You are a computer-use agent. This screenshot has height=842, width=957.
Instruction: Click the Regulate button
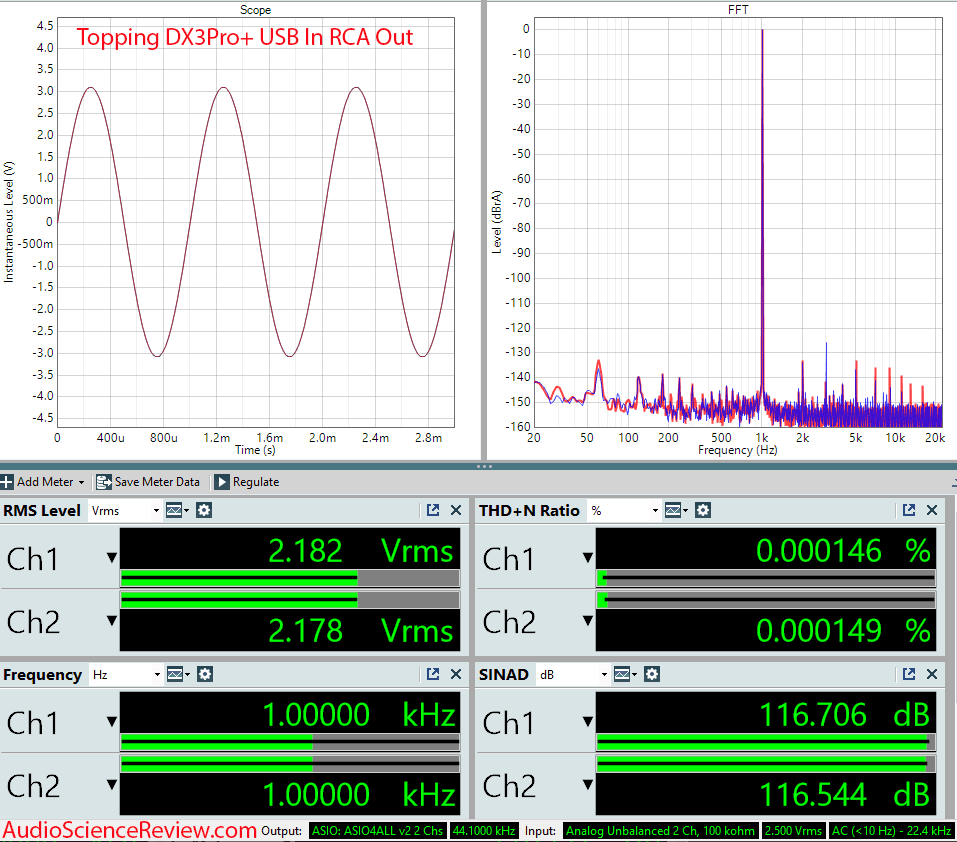pyautogui.click(x=247, y=482)
